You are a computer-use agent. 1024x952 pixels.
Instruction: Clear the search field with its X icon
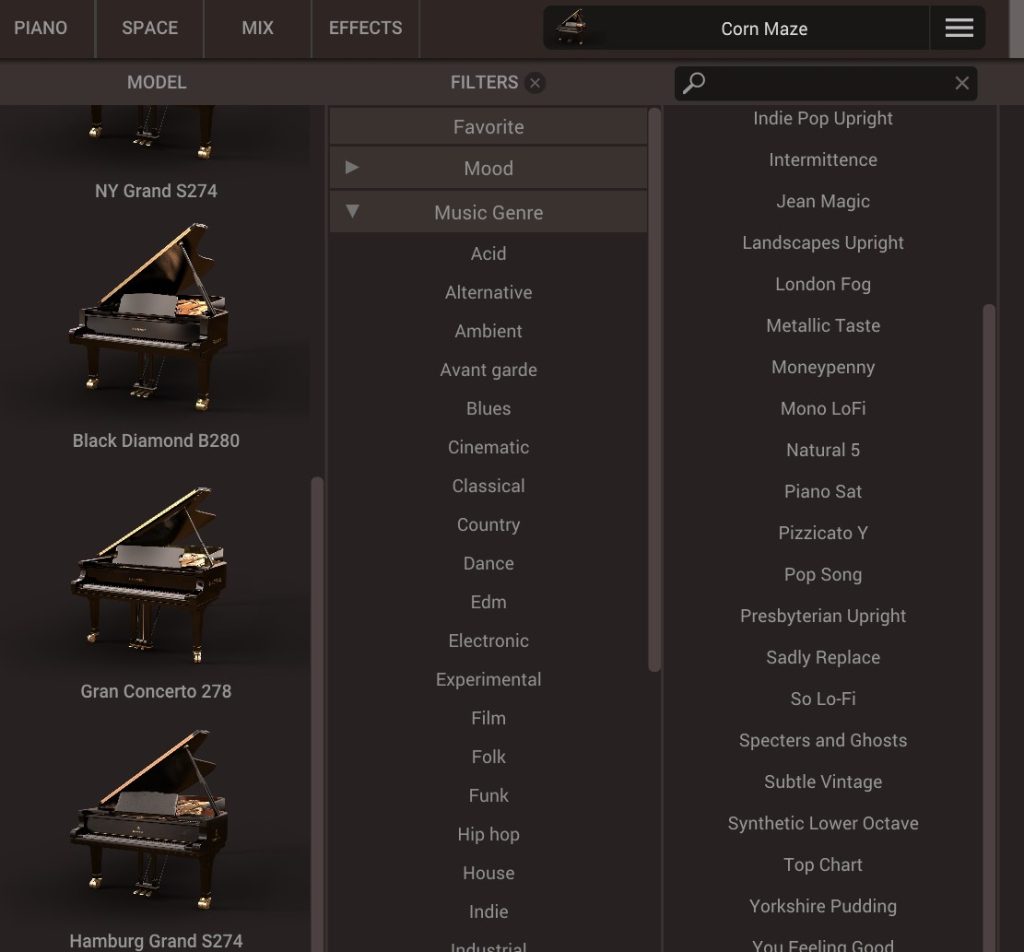[962, 83]
